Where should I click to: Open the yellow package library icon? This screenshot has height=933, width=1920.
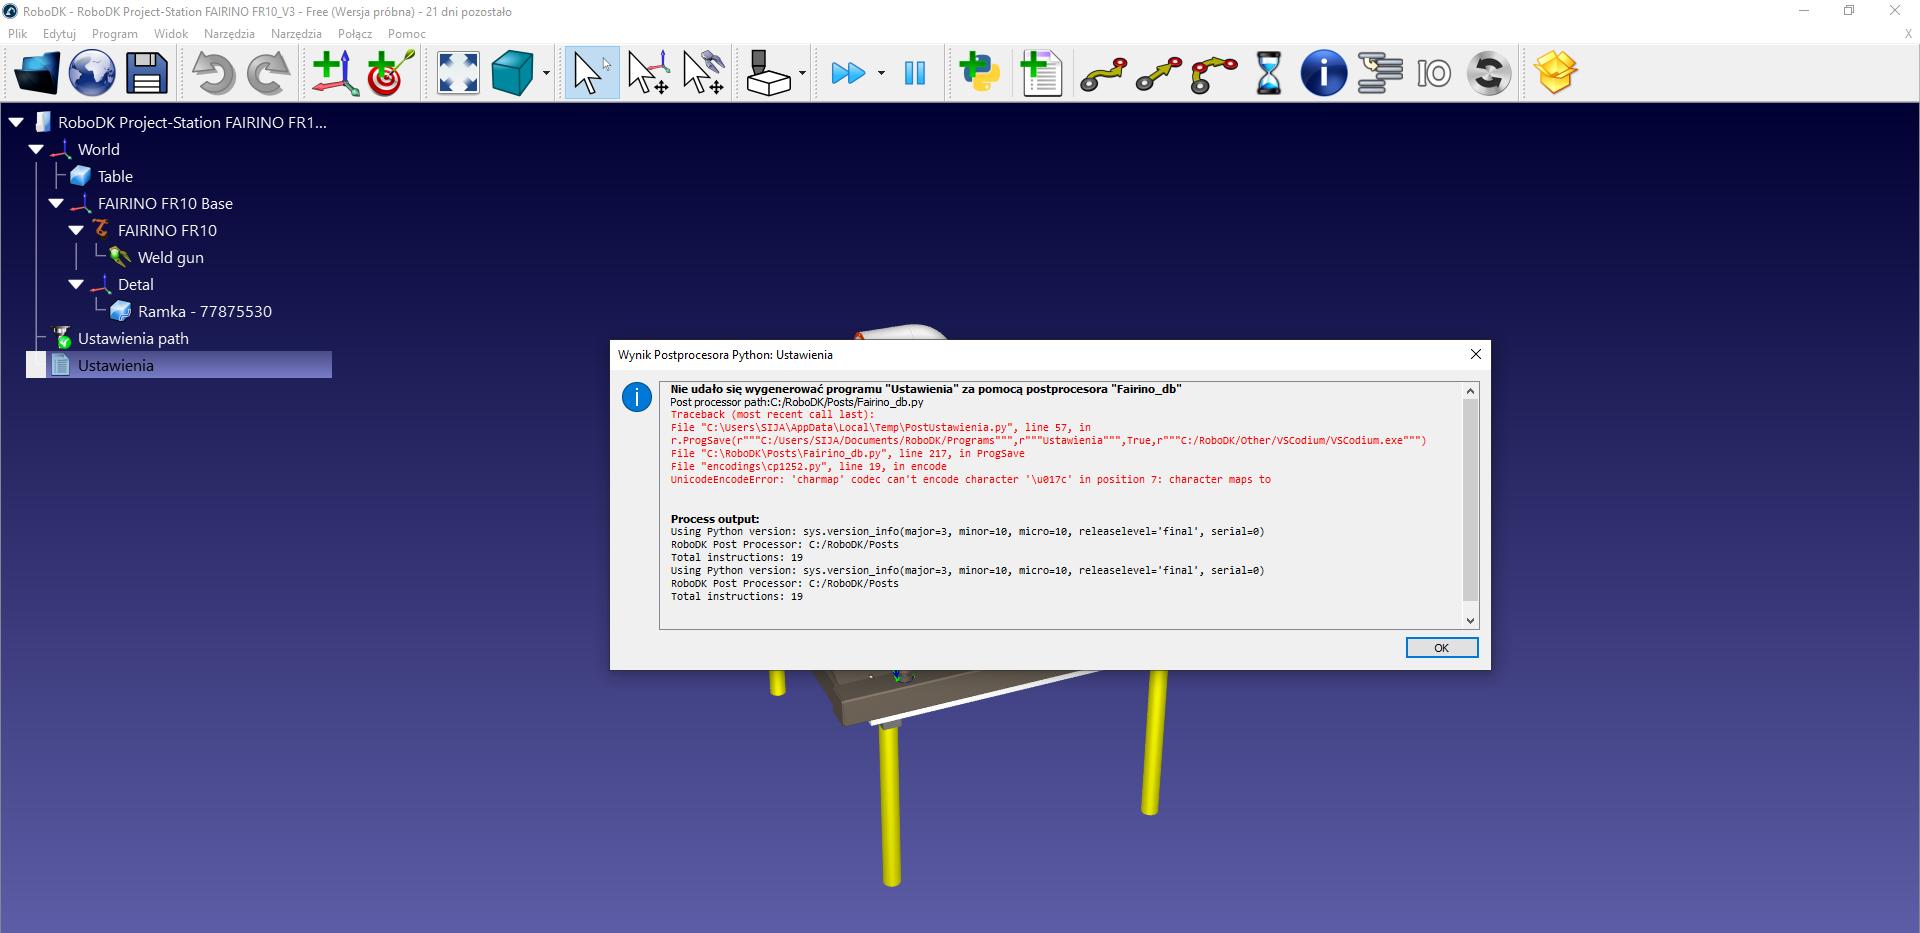pyautogui.click(x=1555, y=73)
